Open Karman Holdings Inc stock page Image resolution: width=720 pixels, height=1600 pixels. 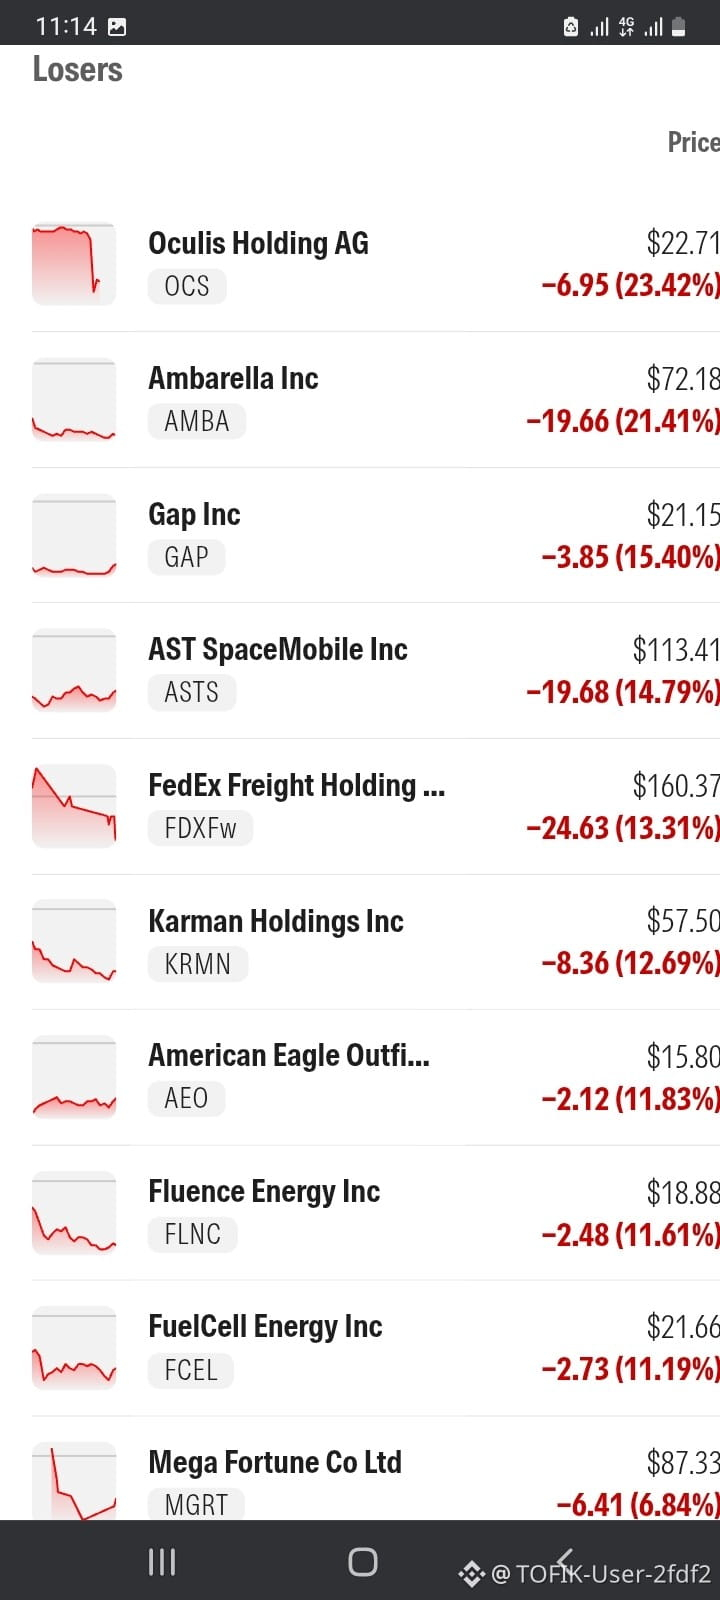(x=376, y=942)
